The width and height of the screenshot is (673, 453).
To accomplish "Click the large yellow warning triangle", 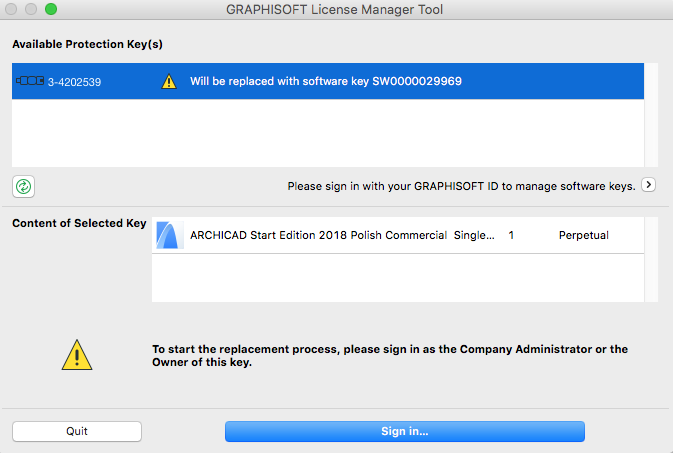I will [77, 354].
